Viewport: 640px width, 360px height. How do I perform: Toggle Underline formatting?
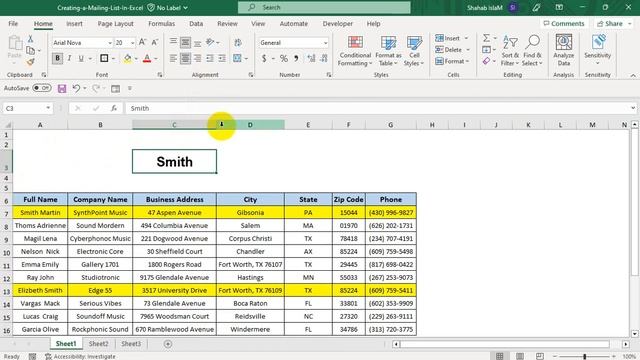click(x=81, y=58)
